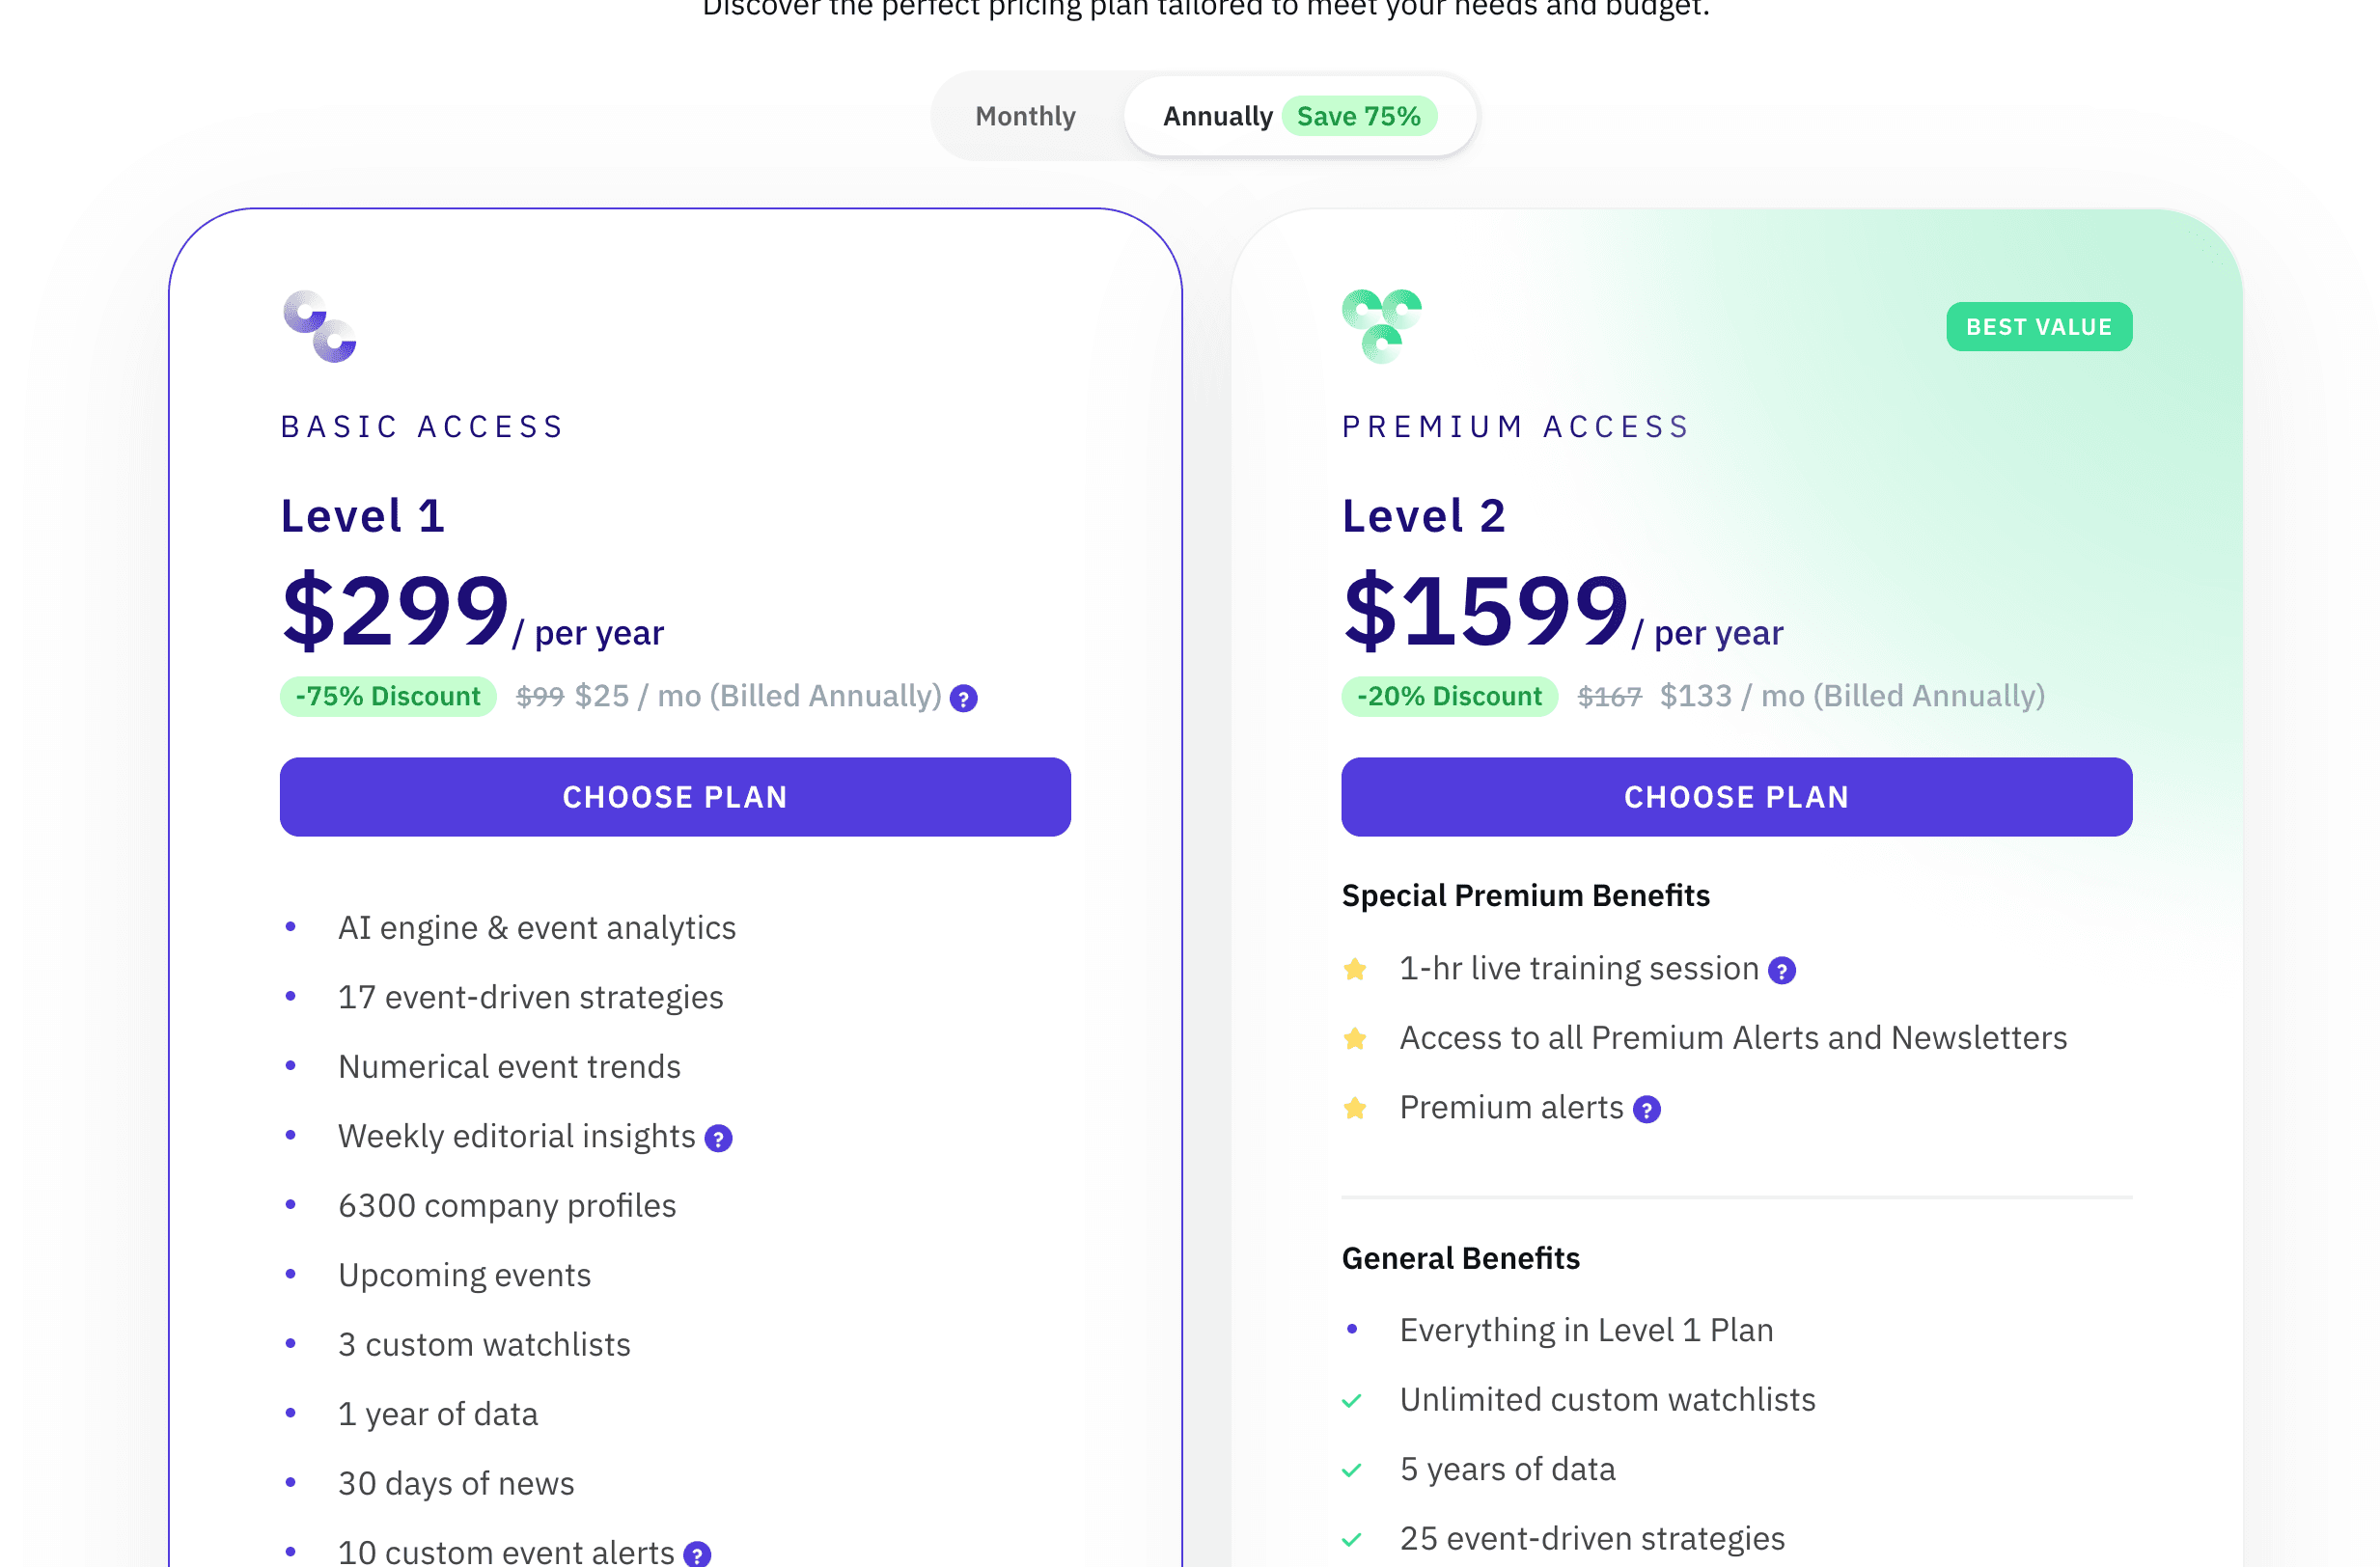Image resolution: width=2380 pixels, height=1567 pixels.
Task: Click help icon next to 10 custom event alerts
Action: 697,1553
